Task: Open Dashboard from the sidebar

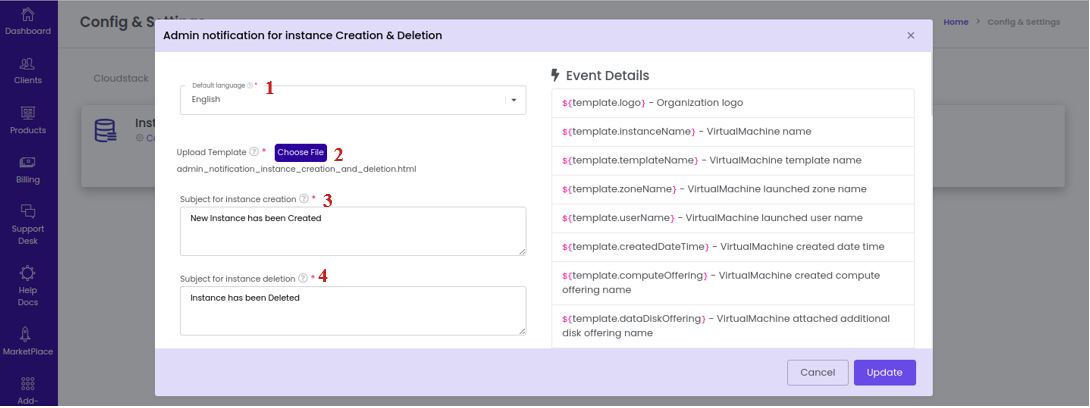Action: (28, 21)
